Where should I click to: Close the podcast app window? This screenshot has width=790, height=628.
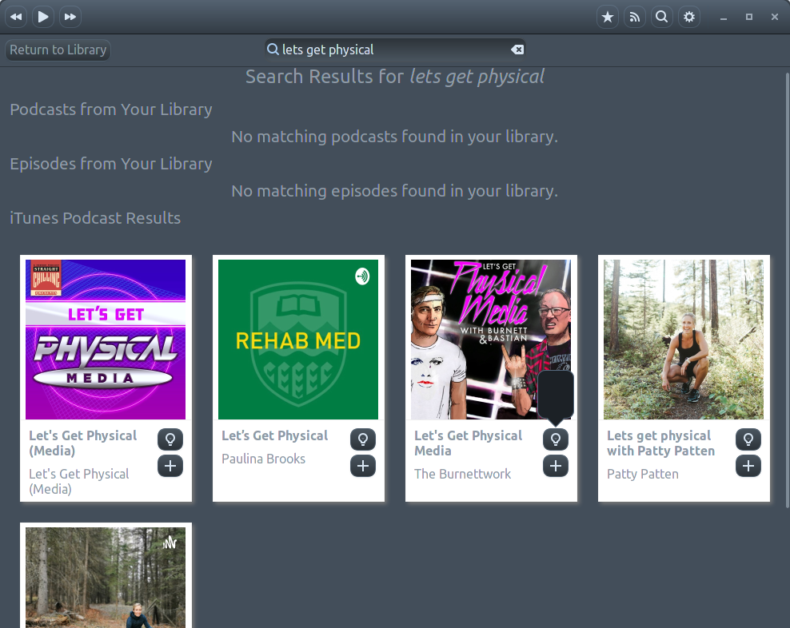[775, 17]
